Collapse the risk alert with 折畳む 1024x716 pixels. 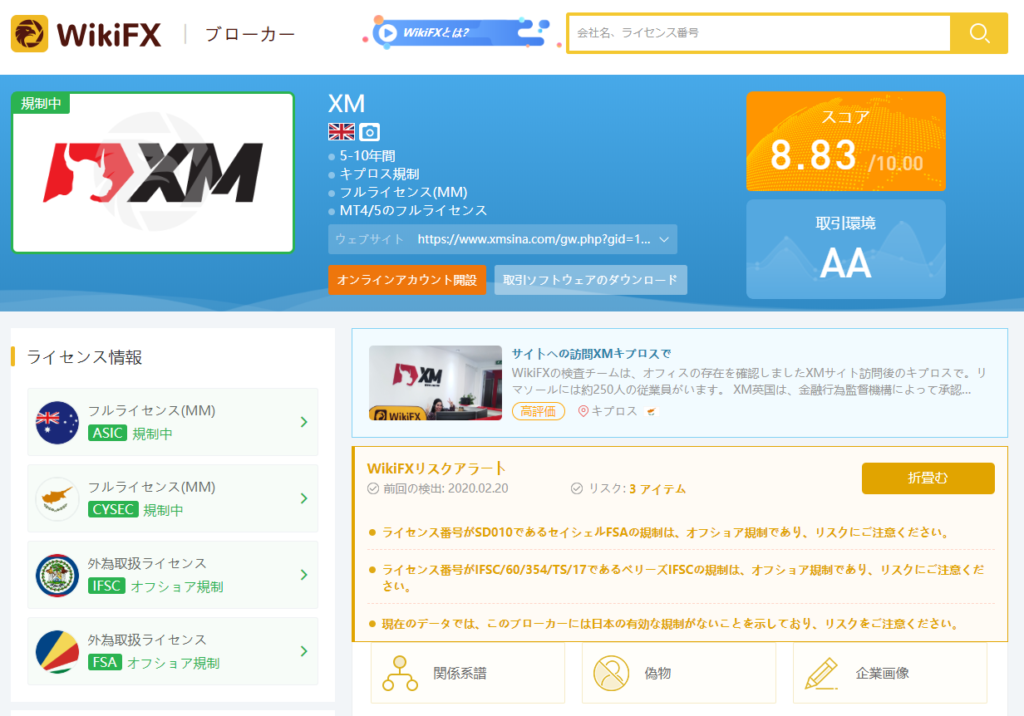click(x=928, y=478)
